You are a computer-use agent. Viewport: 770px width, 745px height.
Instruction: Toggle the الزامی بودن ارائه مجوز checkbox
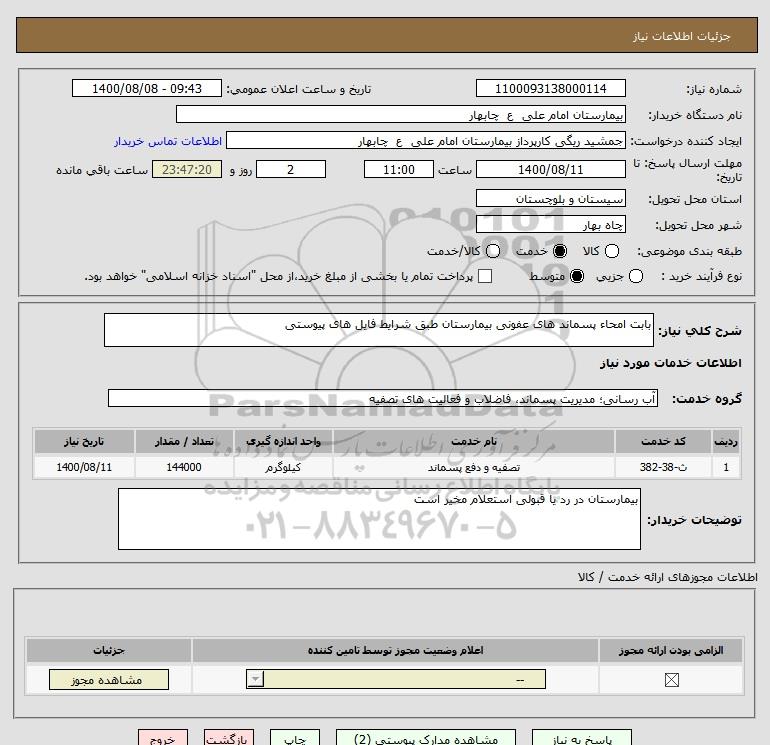click(x=671, y=680)
